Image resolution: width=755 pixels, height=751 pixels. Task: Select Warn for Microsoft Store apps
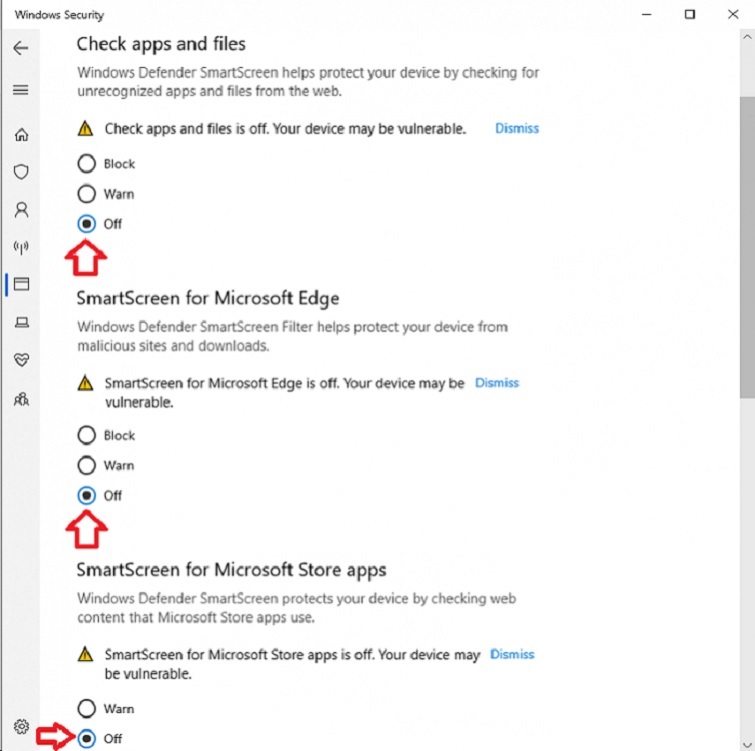click(x=87, y=709)
